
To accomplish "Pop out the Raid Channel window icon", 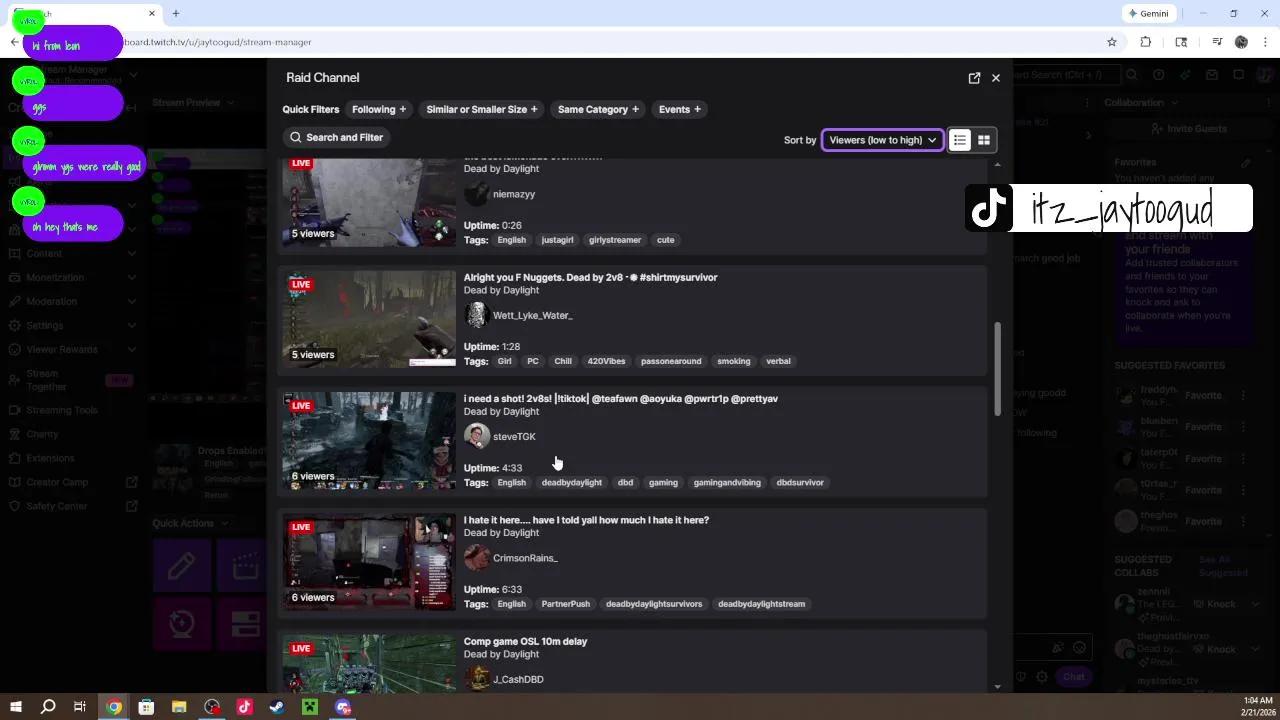I will (974, 78).
